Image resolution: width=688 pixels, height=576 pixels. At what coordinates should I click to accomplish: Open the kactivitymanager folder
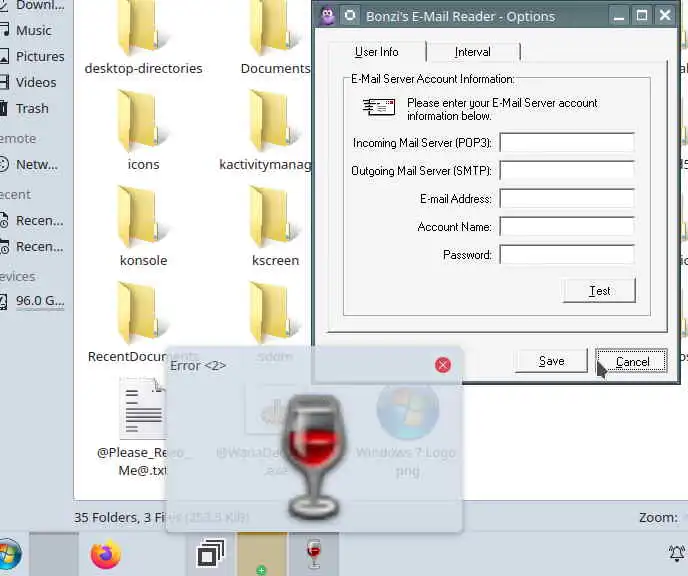click(x=275, y=121)
